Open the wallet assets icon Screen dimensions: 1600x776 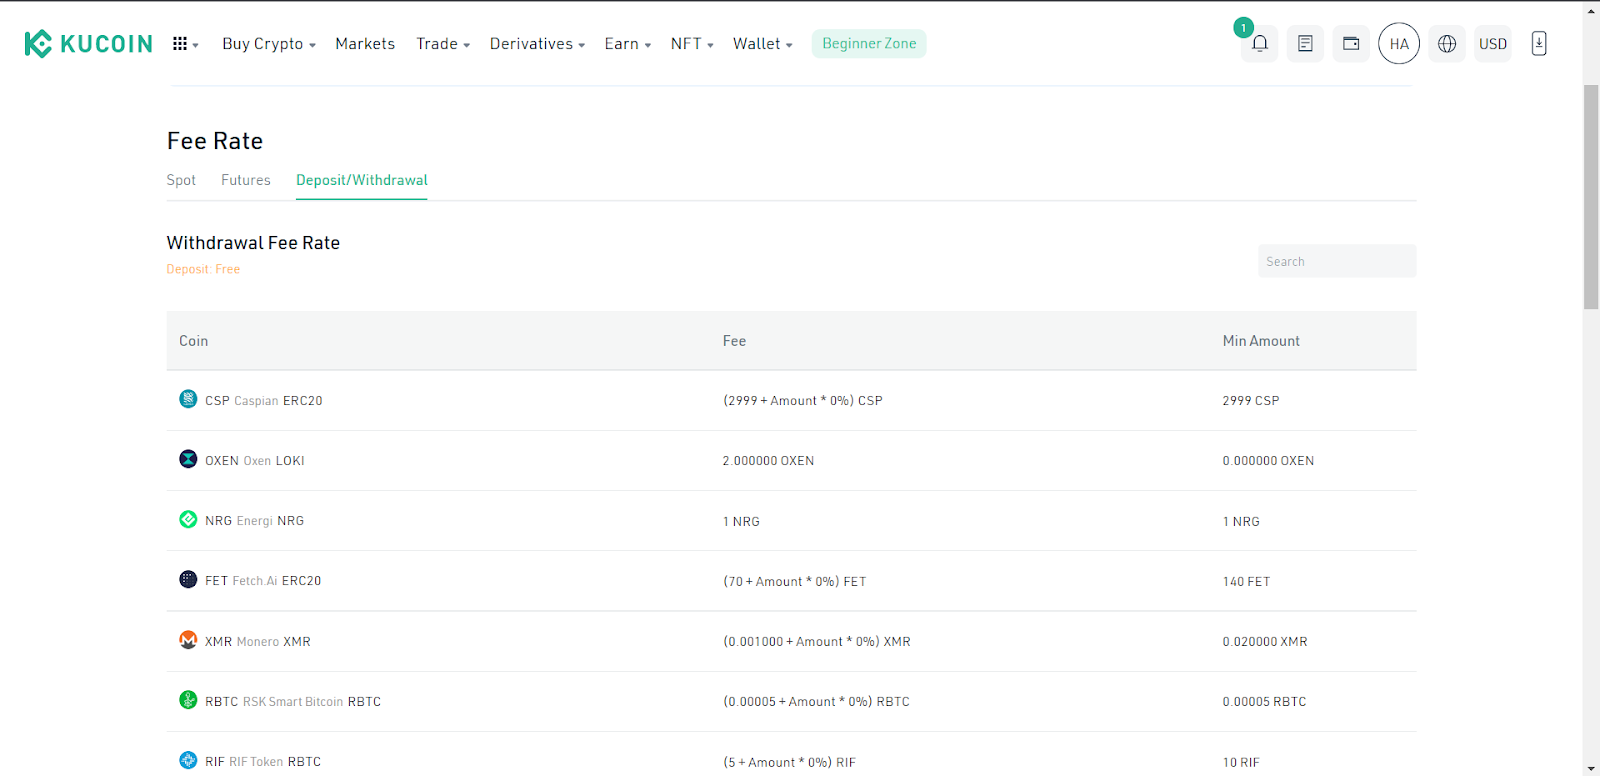point(1351,44)
